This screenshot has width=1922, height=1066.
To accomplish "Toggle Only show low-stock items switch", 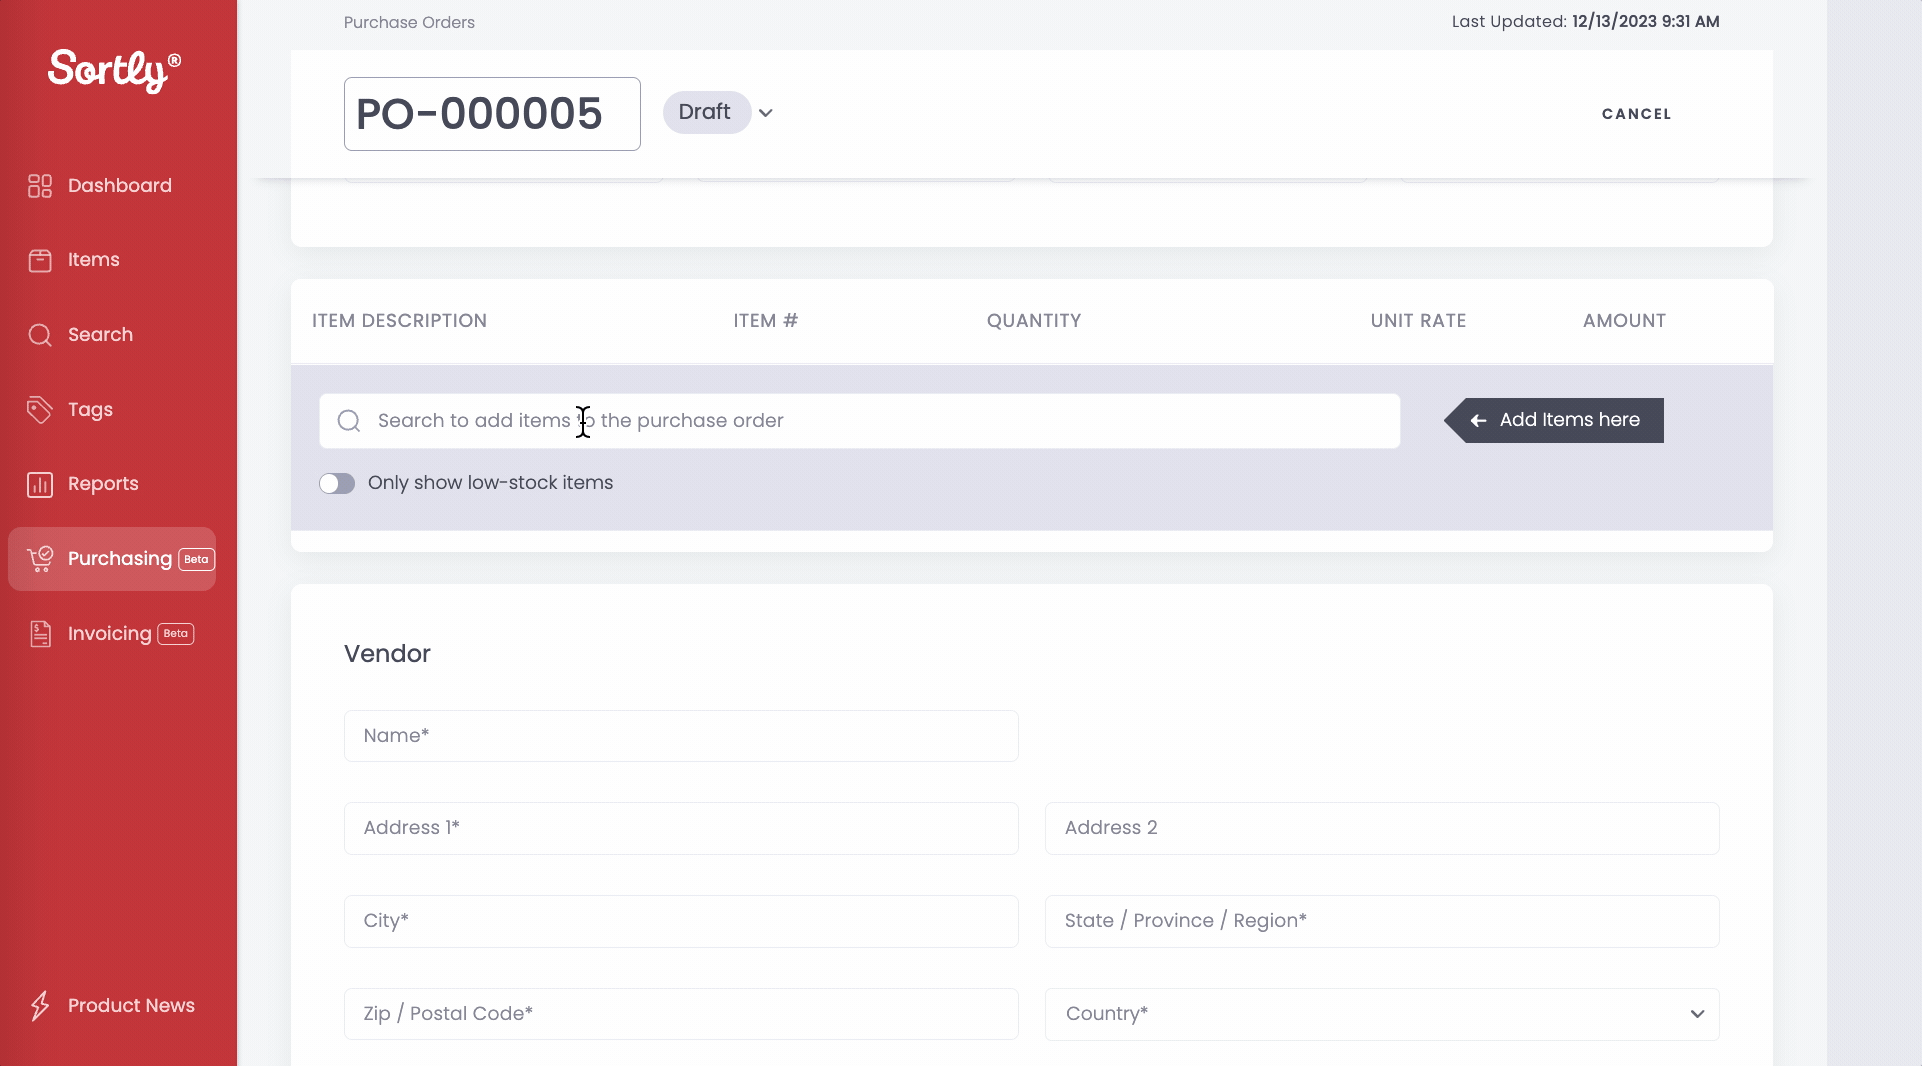I will [337, 484].
